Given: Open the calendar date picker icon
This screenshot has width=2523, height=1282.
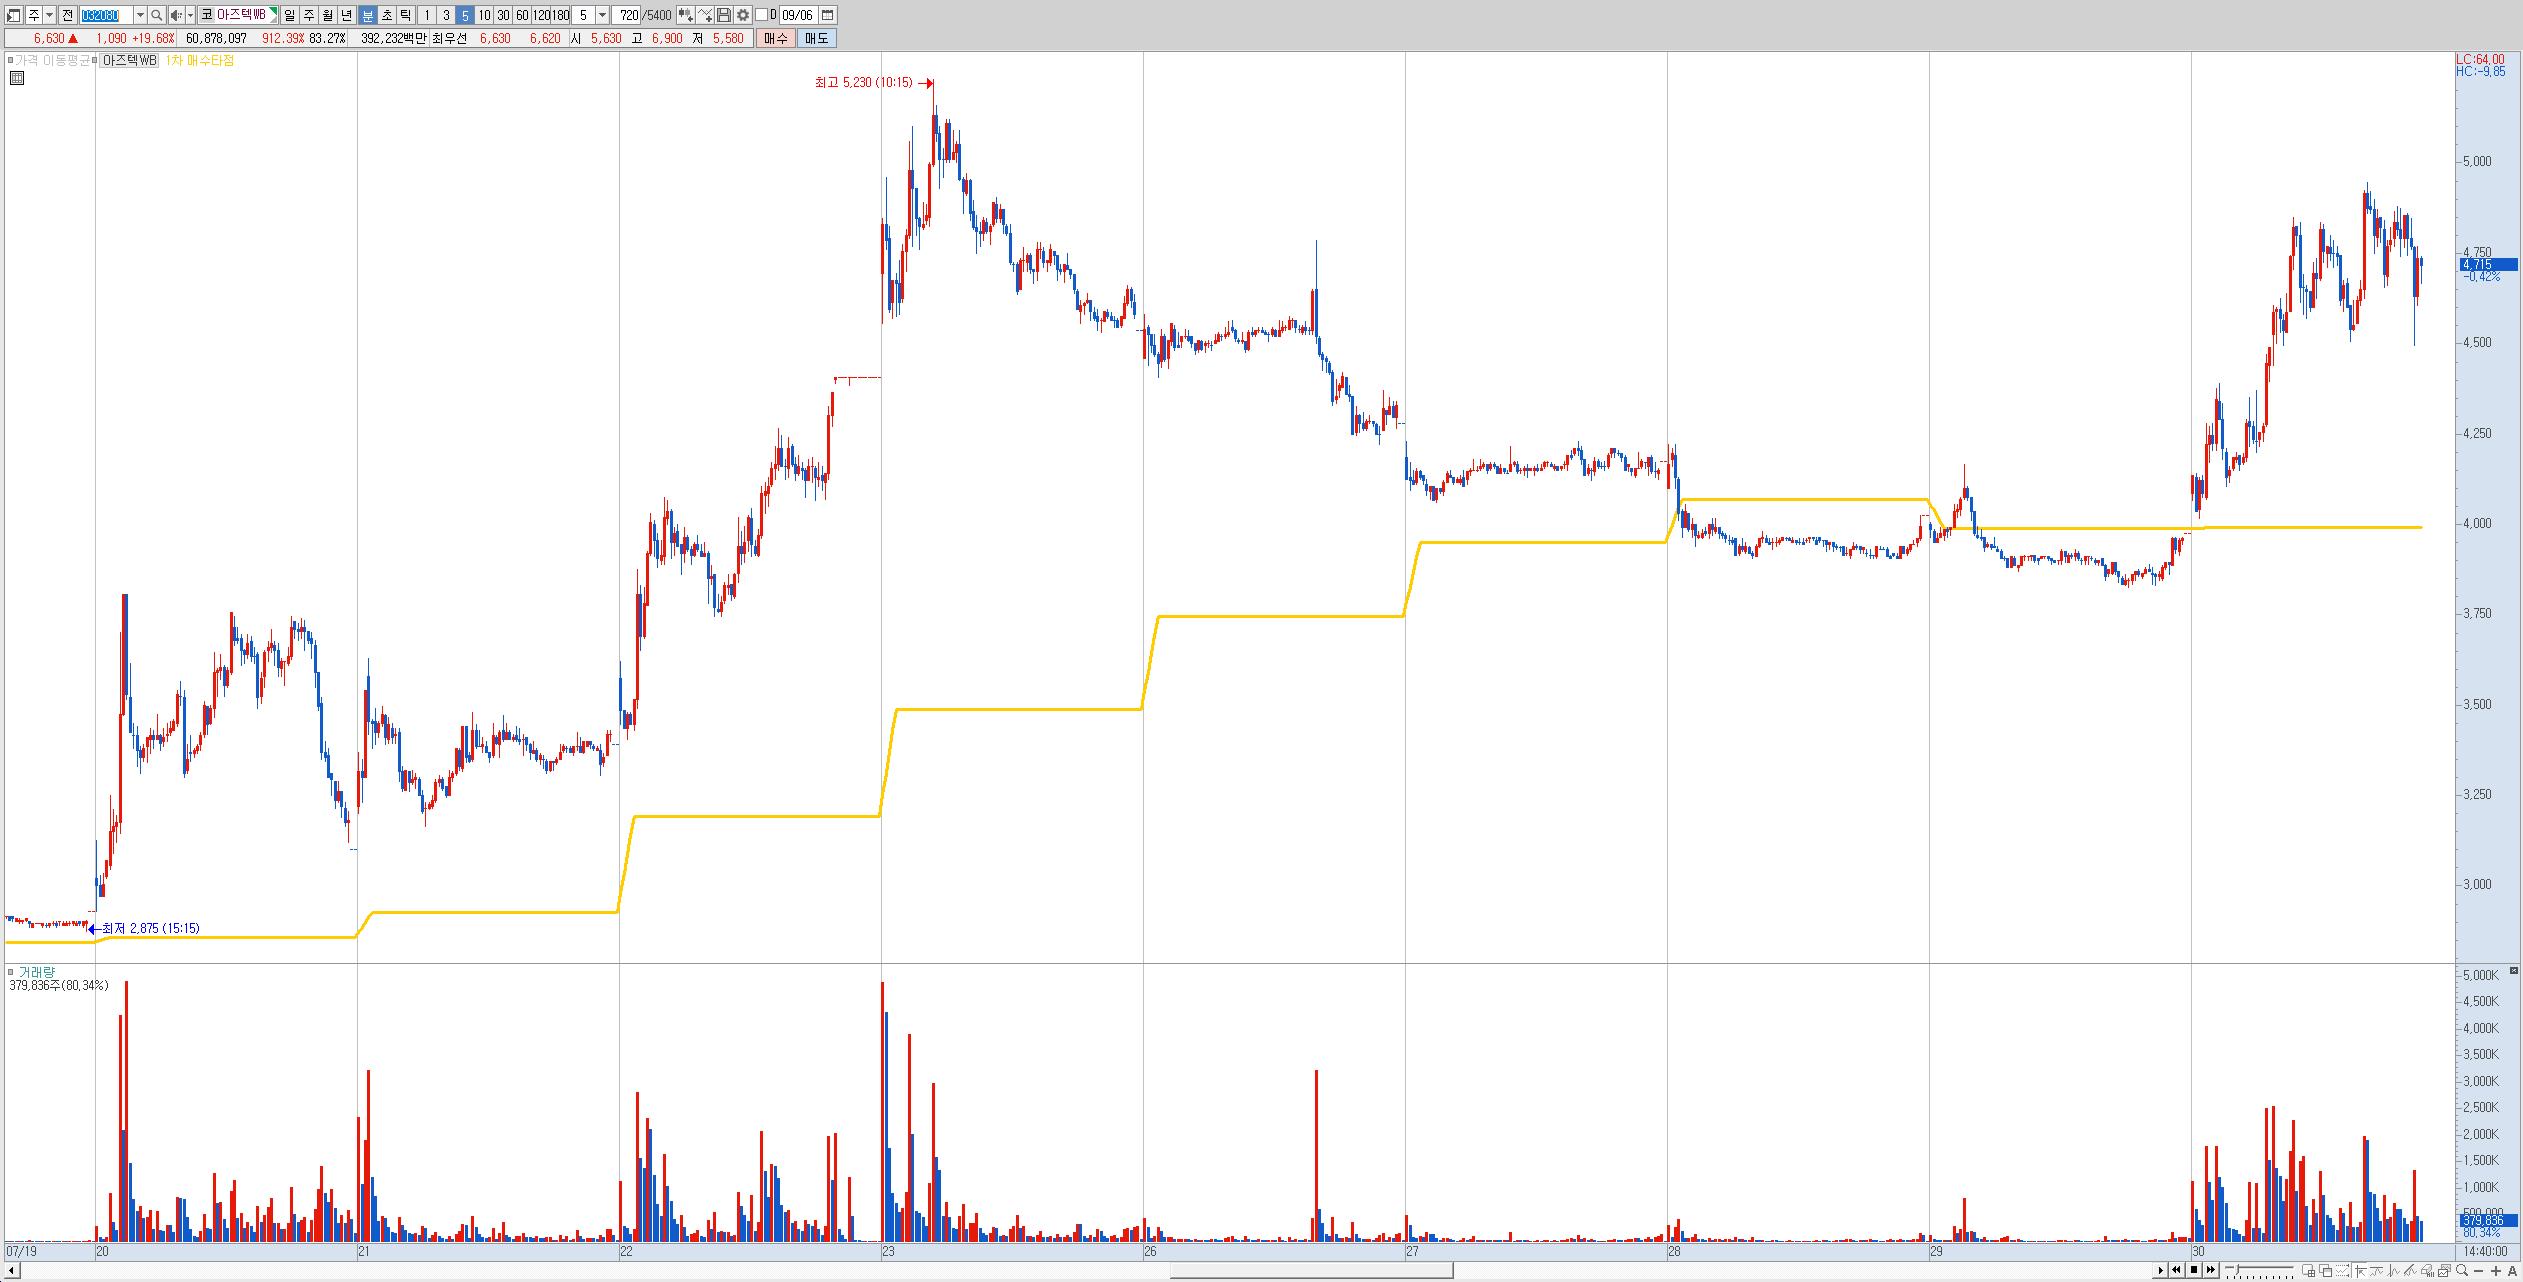Looking at the screenshot, I should click(827, 15).
